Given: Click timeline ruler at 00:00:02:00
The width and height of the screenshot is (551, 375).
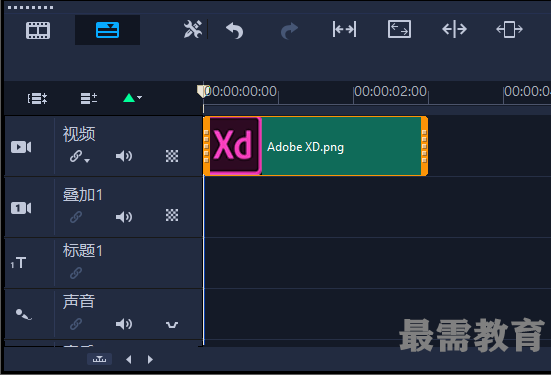Looking at the screenshot, I should [x=390, y=91].
